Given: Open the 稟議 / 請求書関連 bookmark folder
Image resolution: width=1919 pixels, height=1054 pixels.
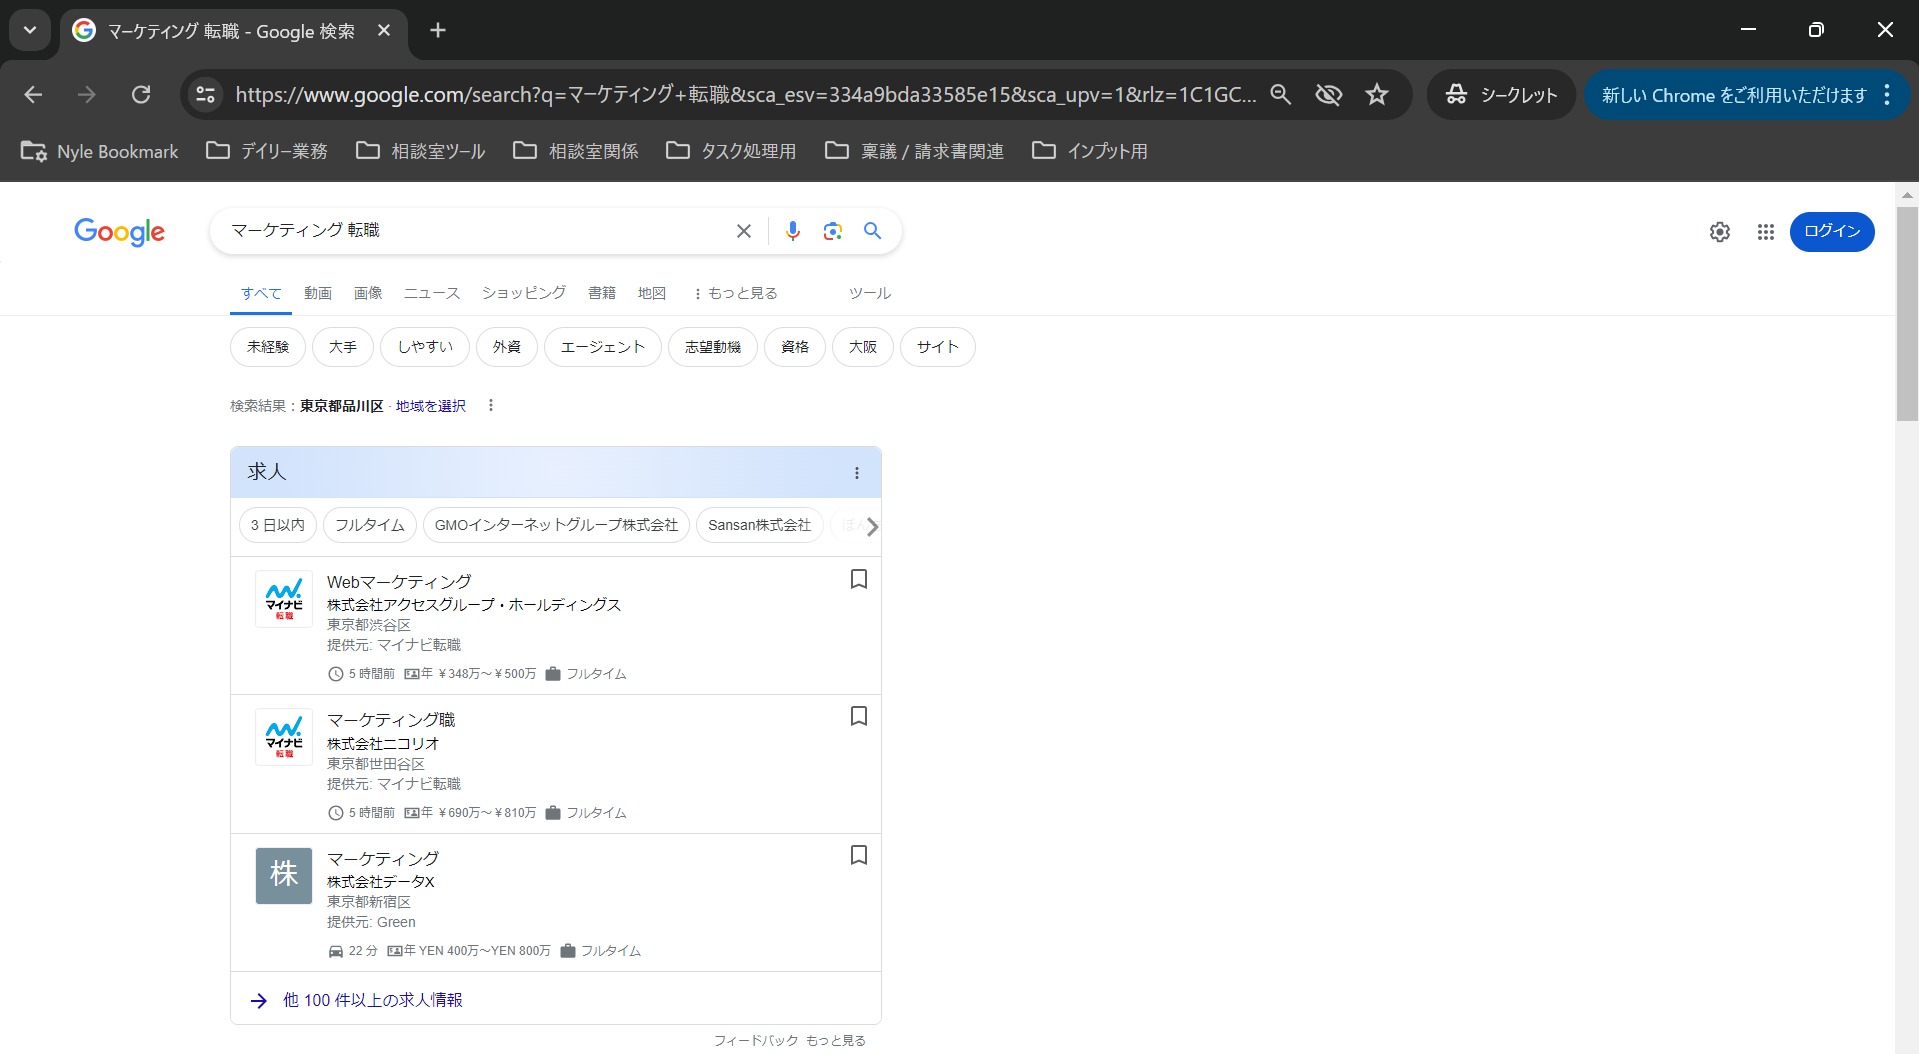Looking at the screenshot, I should (x=915, y=151).
